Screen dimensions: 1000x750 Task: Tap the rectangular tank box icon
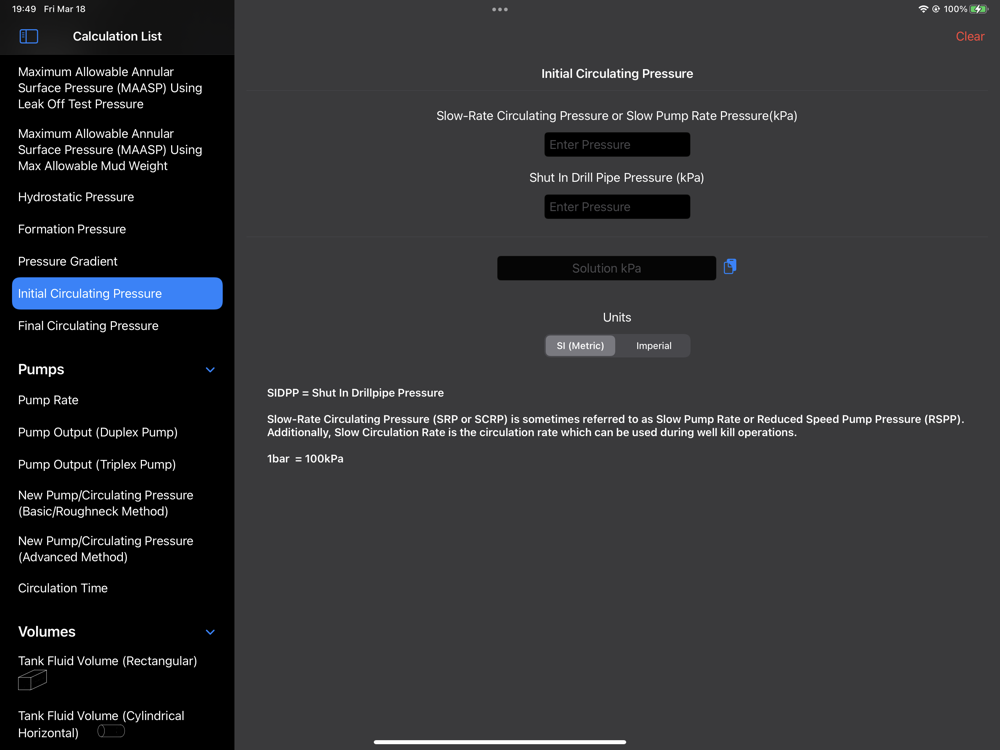coord(32,680)
